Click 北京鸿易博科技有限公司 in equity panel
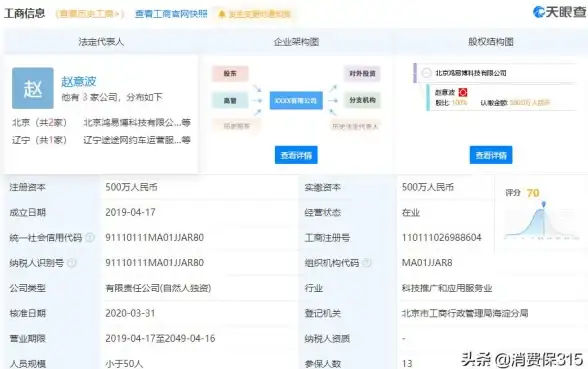This screenshot has width=588, height=369. [471, 73]
